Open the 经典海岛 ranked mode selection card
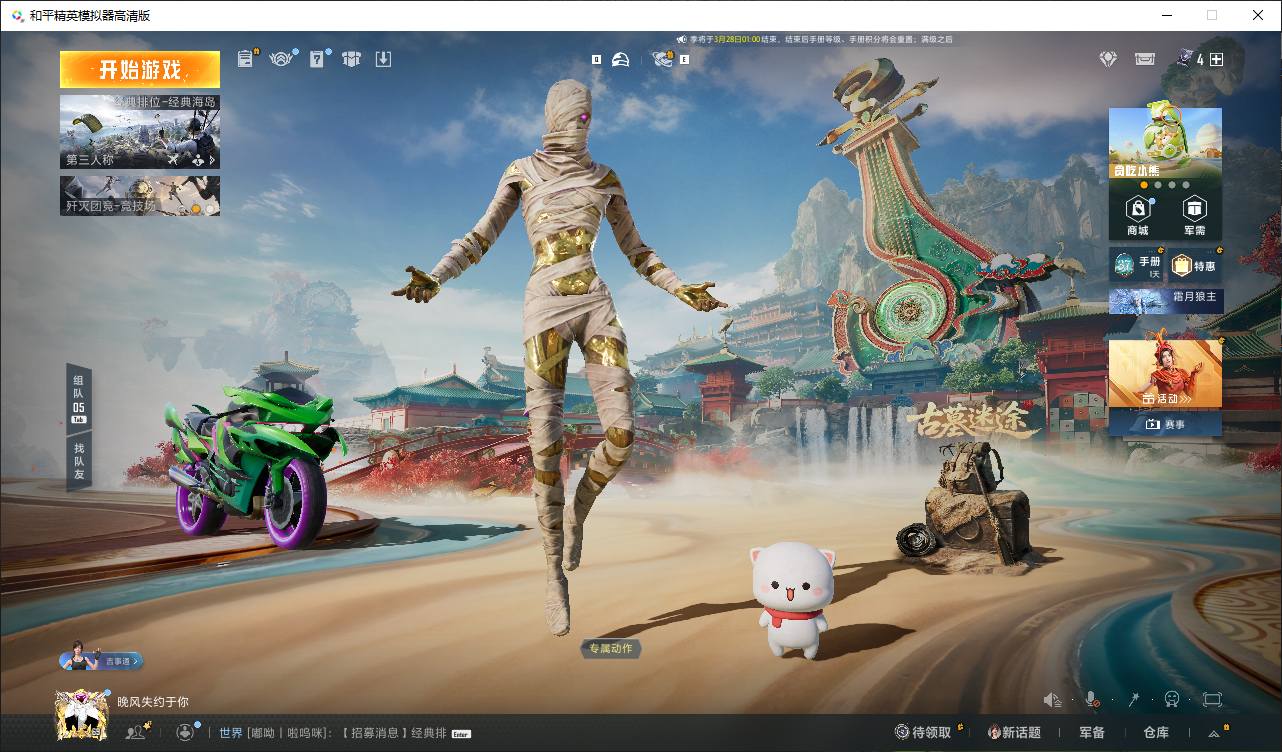This screenshot has width=1282, height=752. (x=140, y=131)
